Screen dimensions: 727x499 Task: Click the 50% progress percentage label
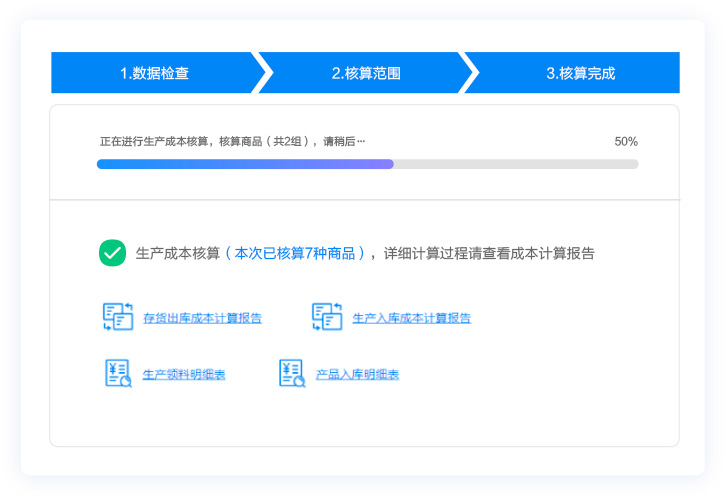625,142
